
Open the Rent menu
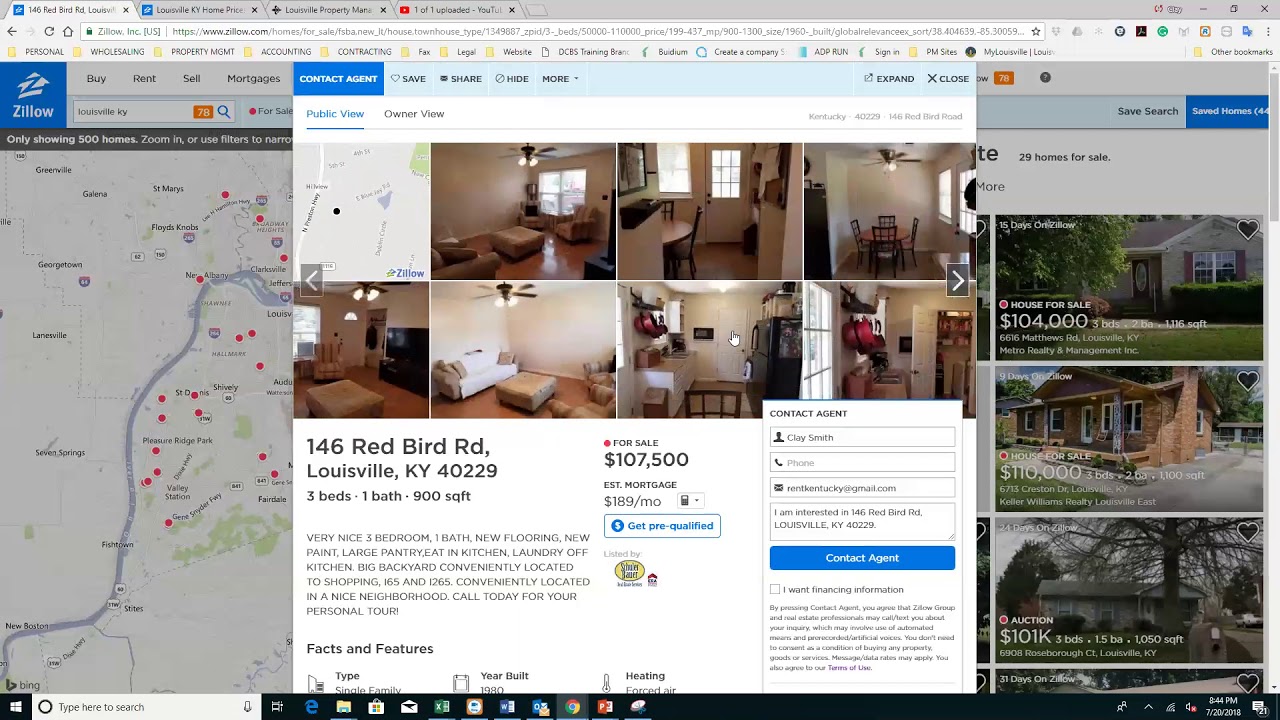(144, 78)
